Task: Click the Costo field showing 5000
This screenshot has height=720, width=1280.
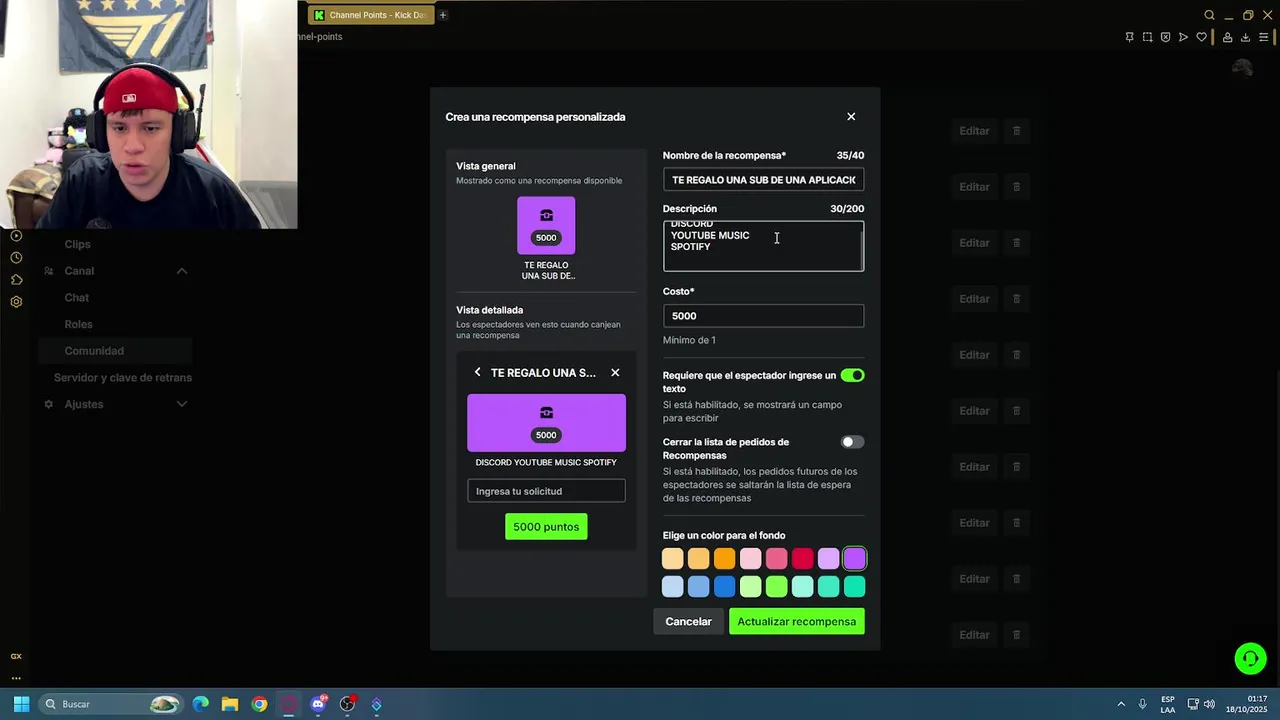Action: 763,316
